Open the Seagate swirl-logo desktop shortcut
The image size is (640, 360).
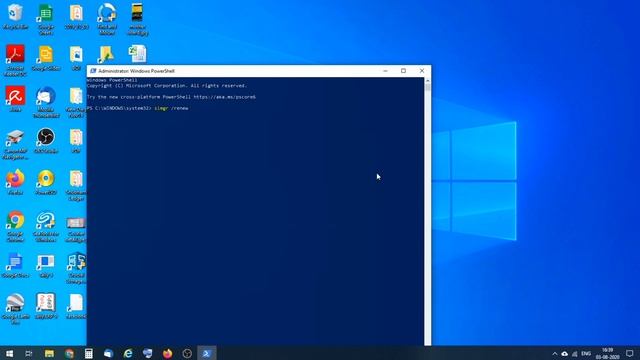pyautogui.click(x=46, y=226)
